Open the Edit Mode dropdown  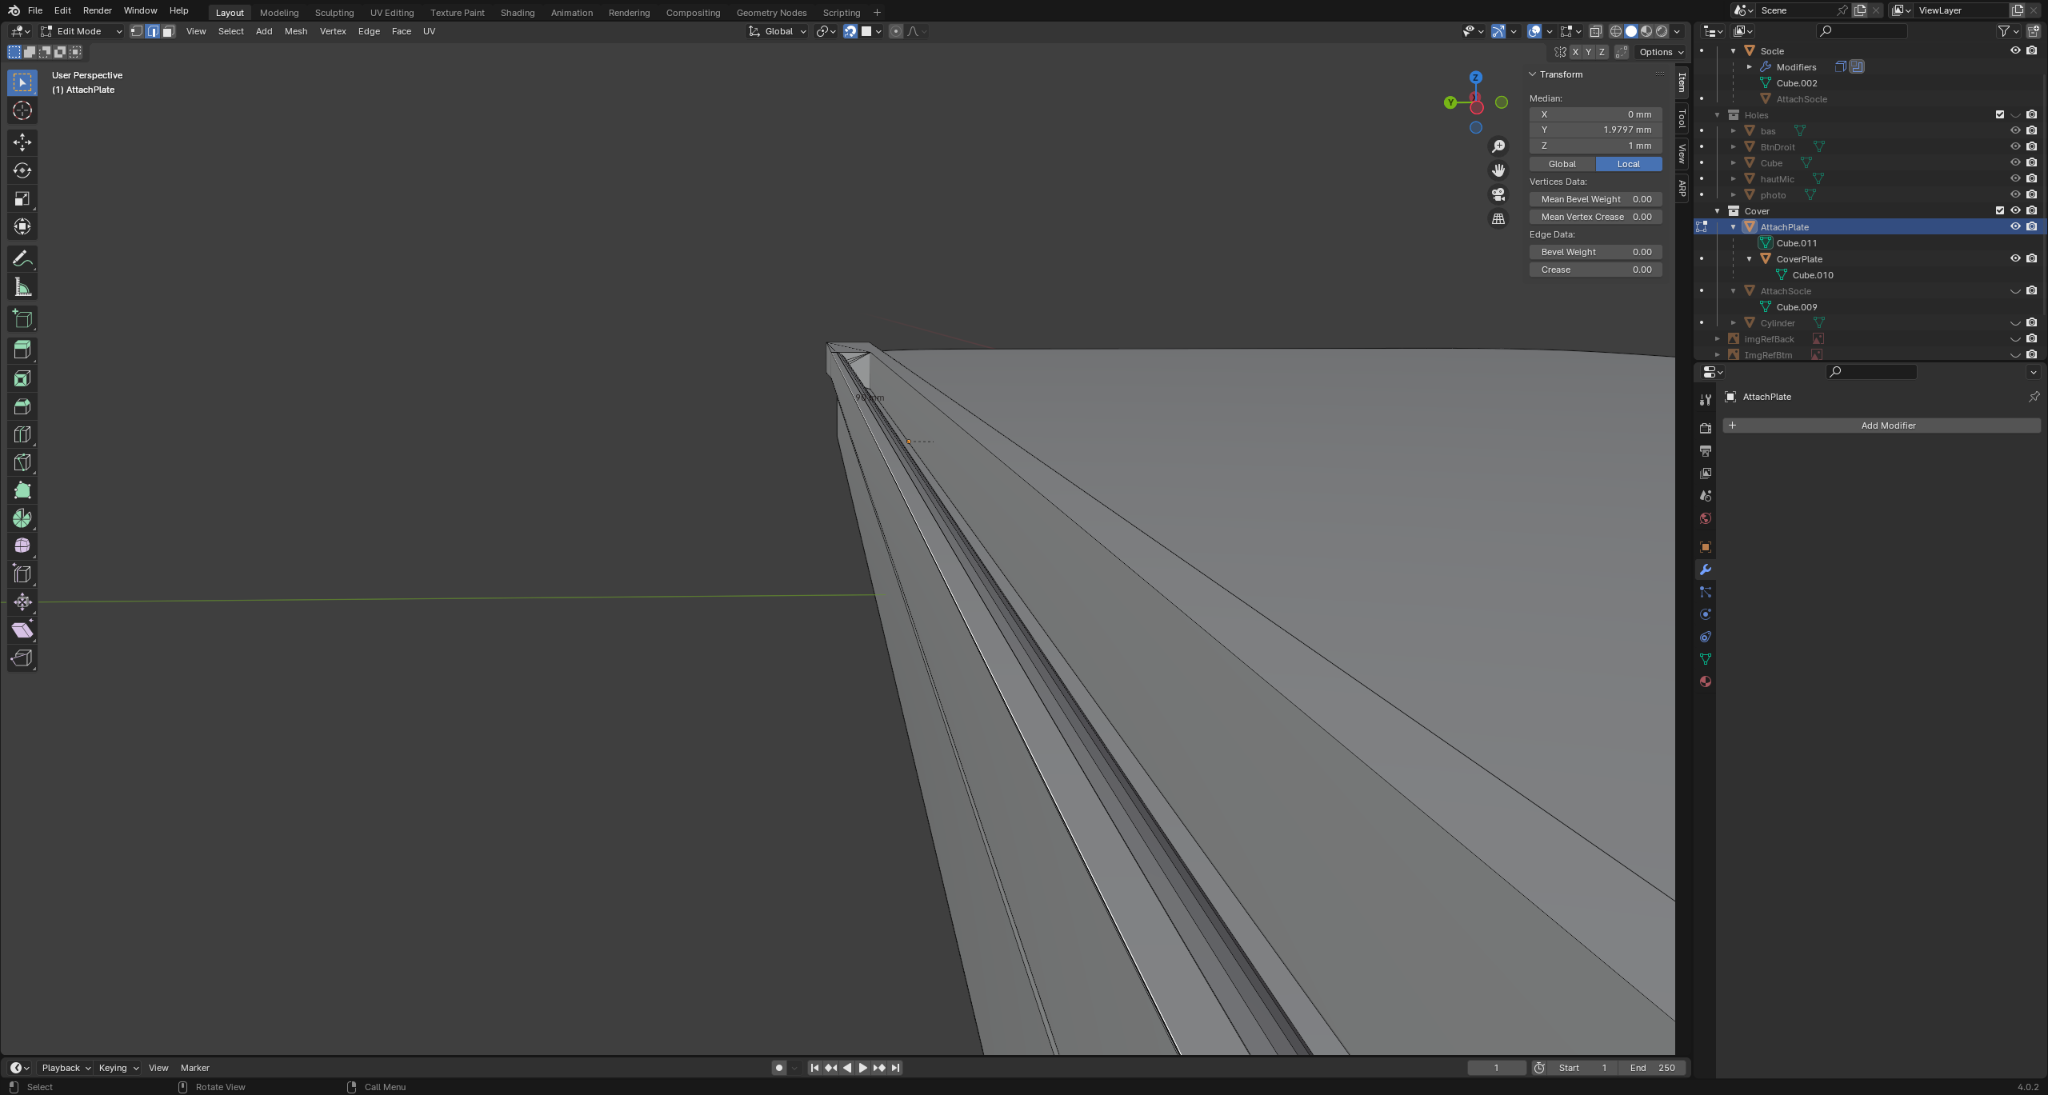[81, 31]
